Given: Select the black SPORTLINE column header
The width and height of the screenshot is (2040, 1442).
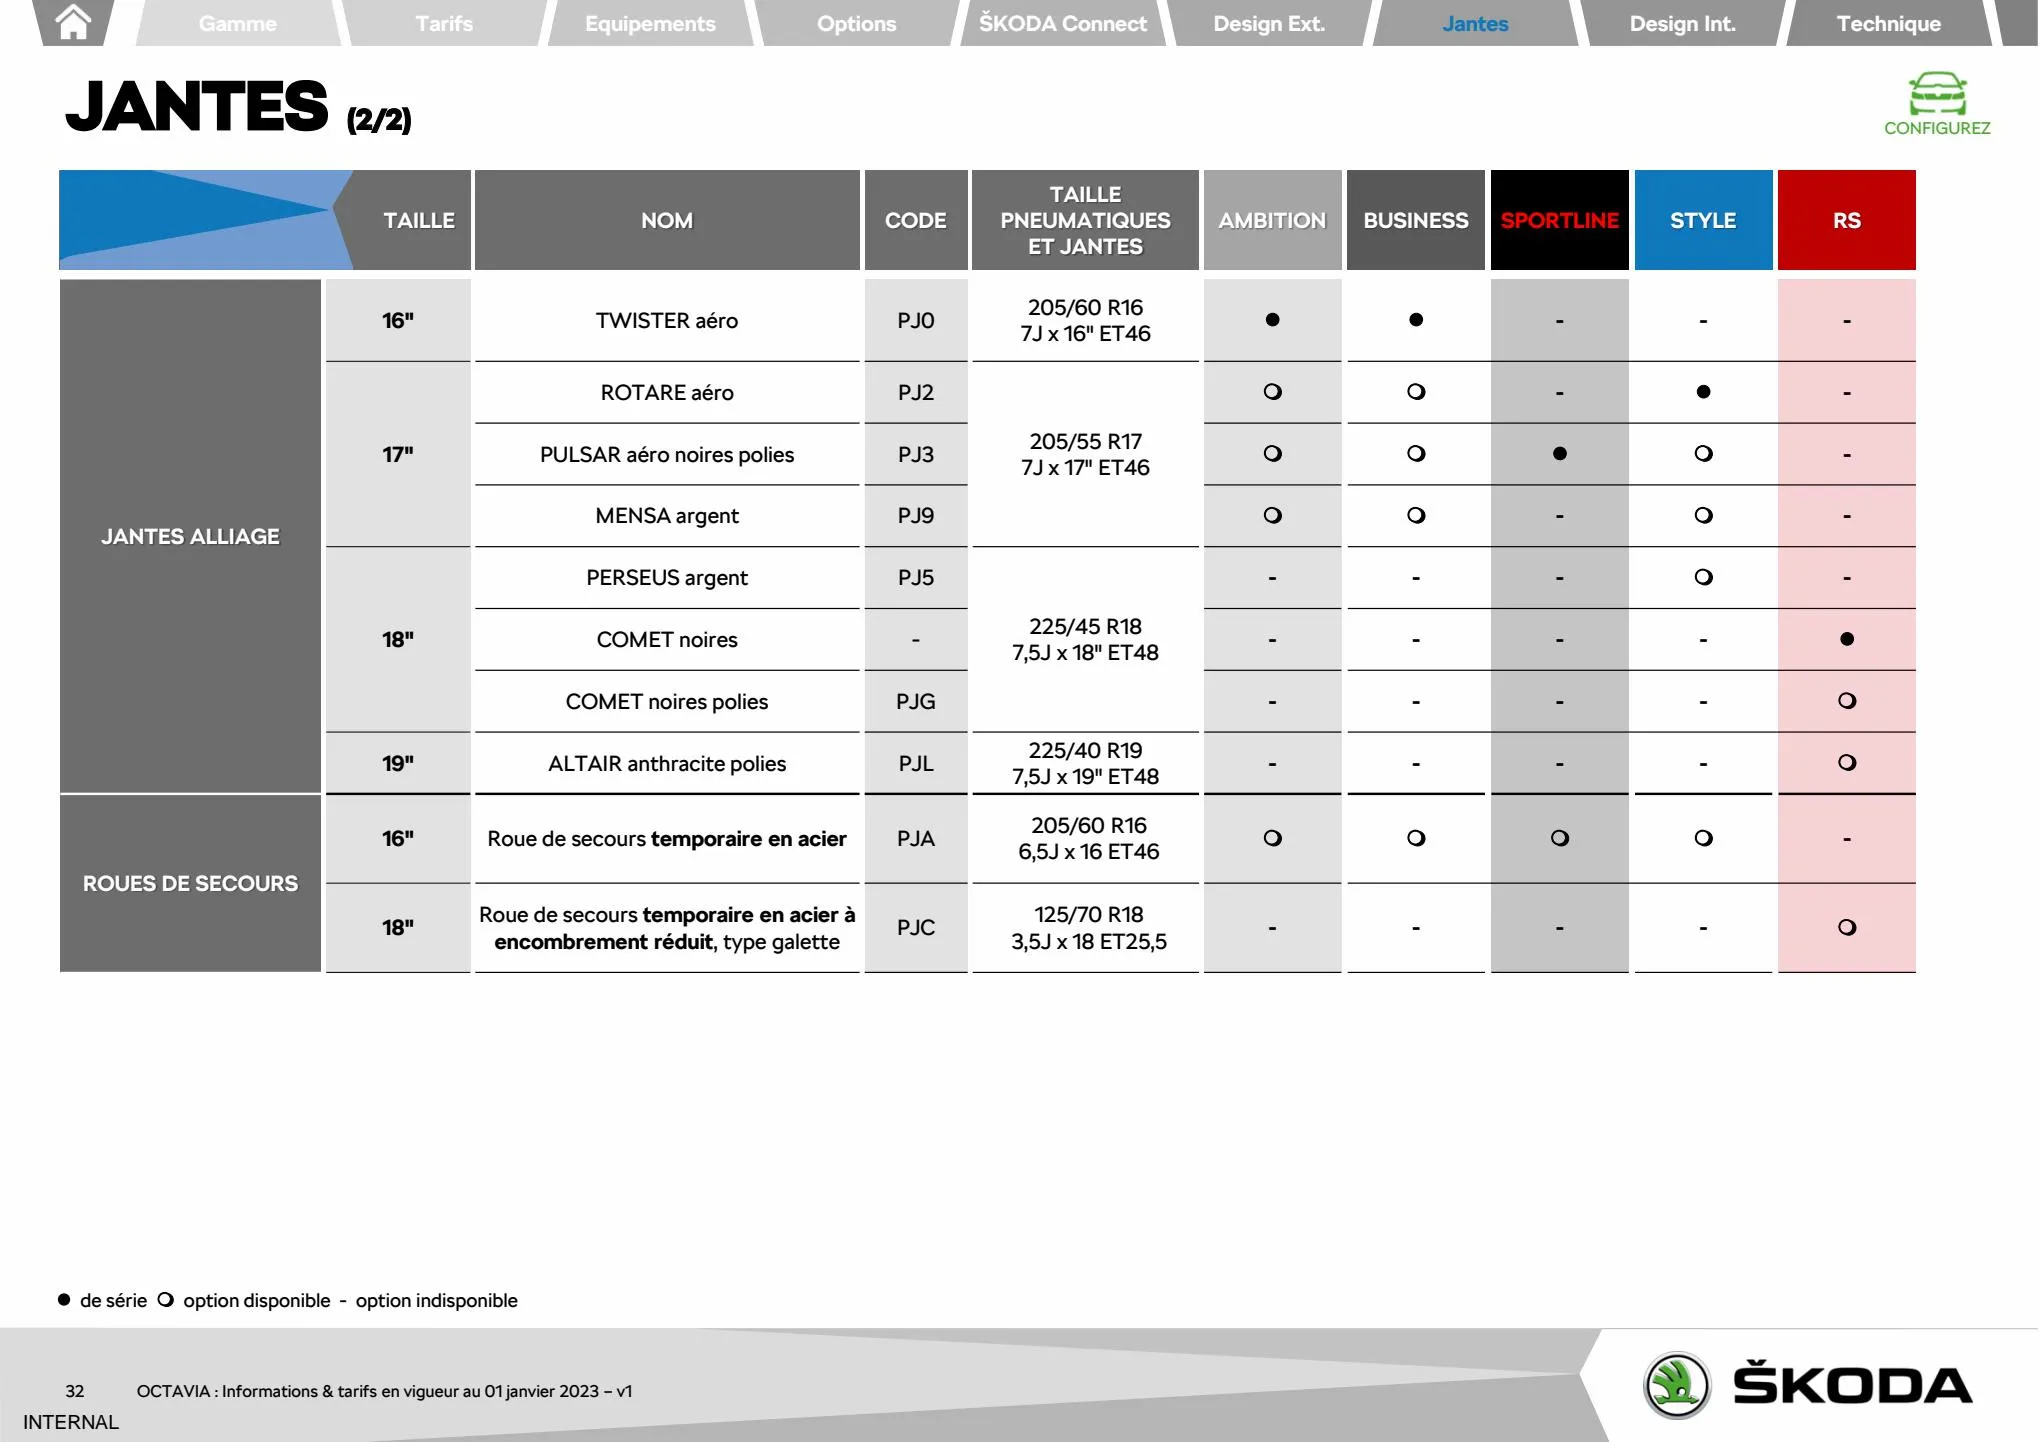Looking at the screenshot, I should 1560,220.
